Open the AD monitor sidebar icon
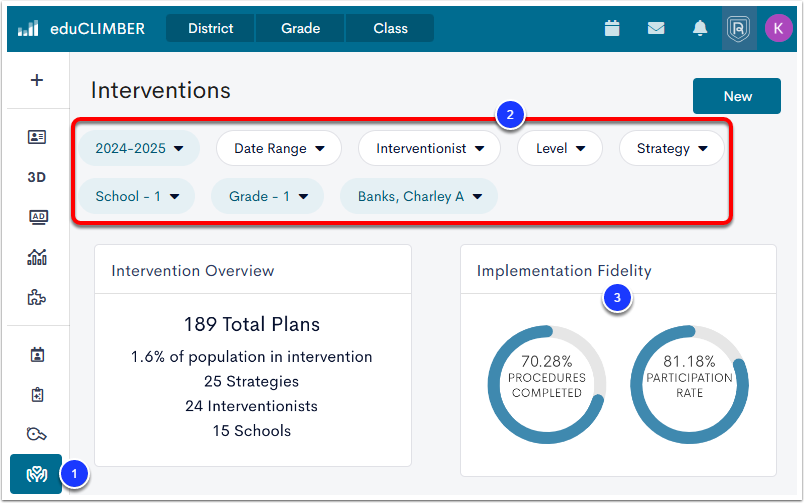The height and width of the screenshot is (503, 804). (x=38, y=217)
